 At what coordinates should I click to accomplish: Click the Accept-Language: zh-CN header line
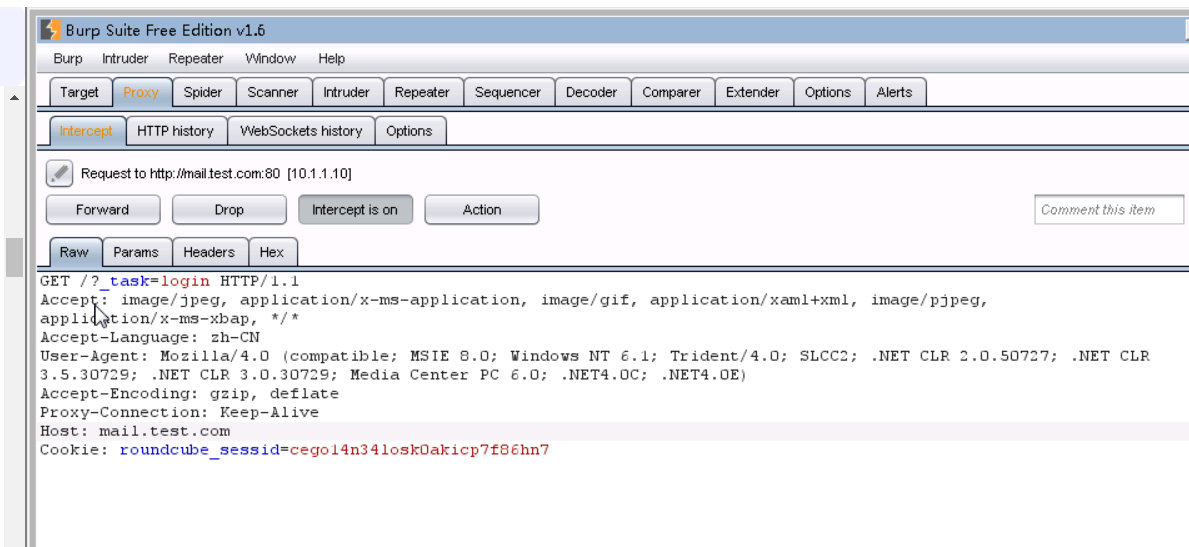150,337
